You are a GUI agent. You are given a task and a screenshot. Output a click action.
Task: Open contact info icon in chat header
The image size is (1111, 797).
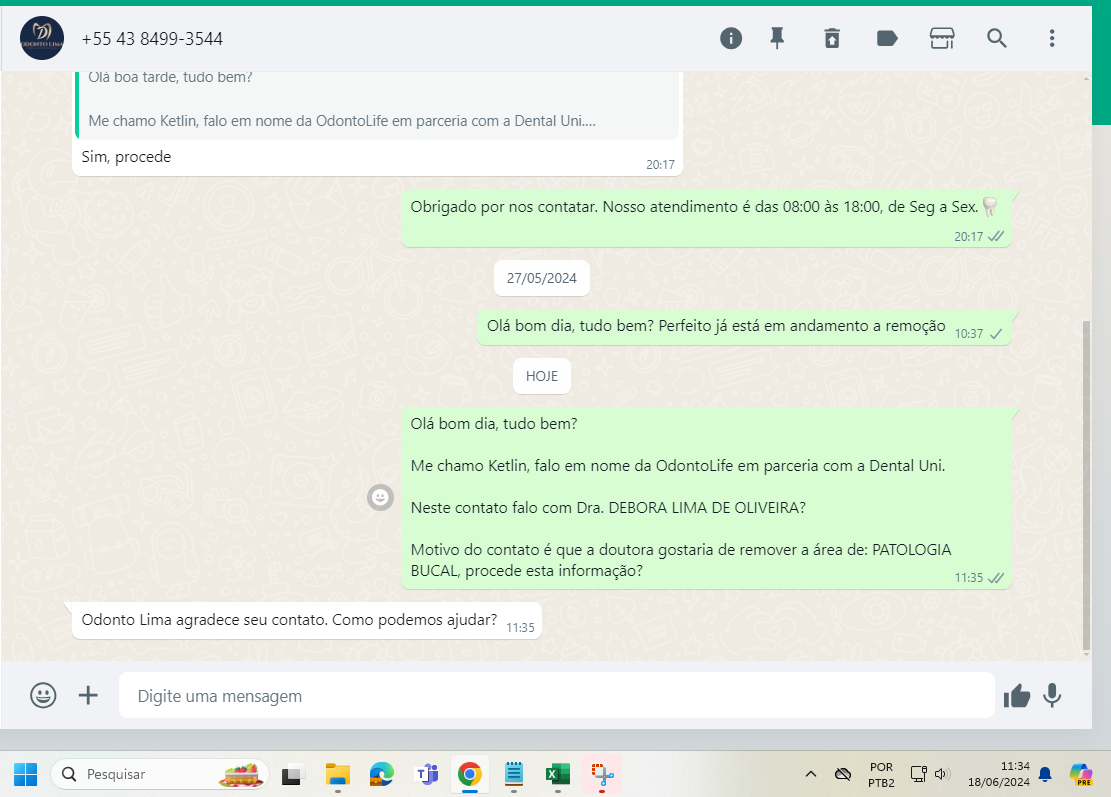731,38
